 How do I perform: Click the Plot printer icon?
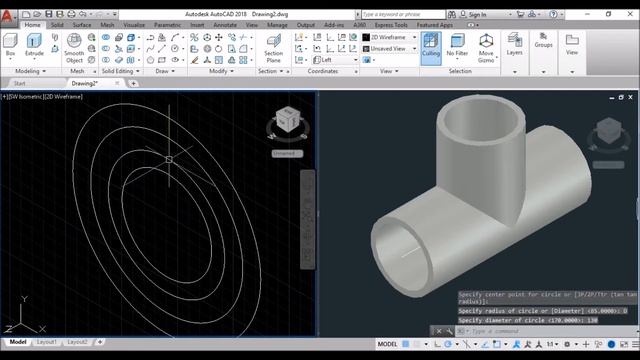coord(71,14)
